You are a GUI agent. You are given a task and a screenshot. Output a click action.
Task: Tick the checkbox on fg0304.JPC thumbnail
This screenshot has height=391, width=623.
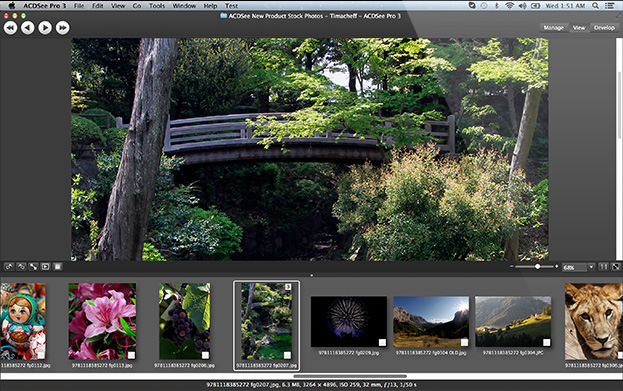(546, 342)
